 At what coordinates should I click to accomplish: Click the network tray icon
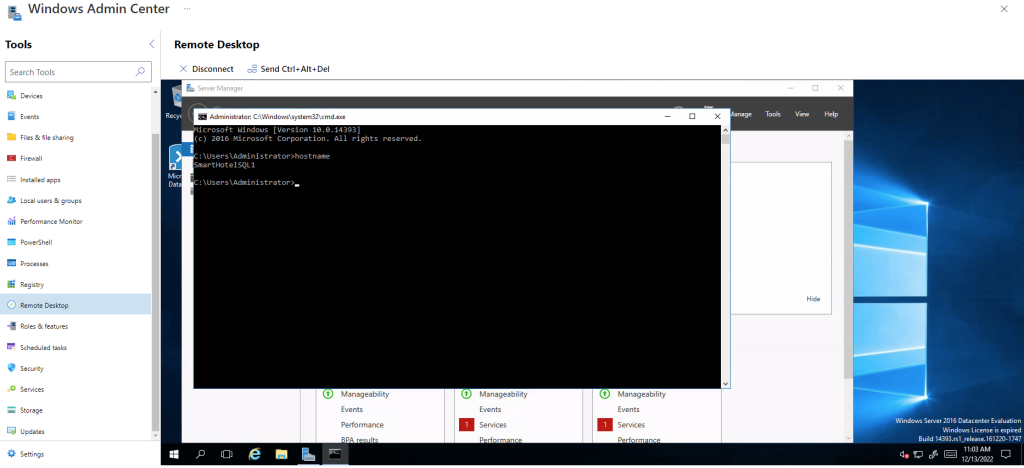point(918,454)
